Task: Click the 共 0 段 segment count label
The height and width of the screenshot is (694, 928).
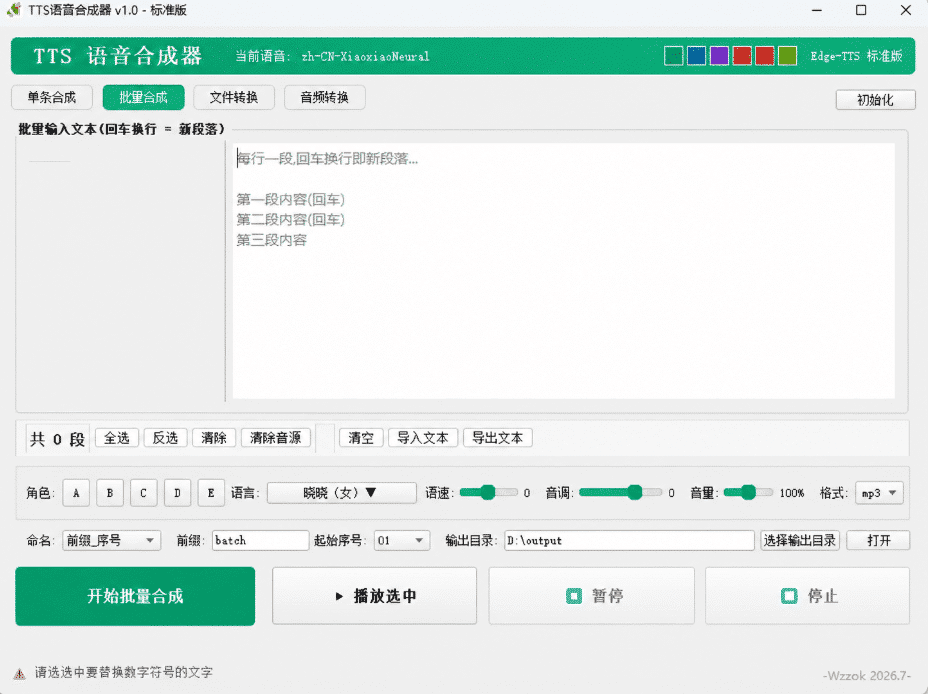Action: pos(57,439)
